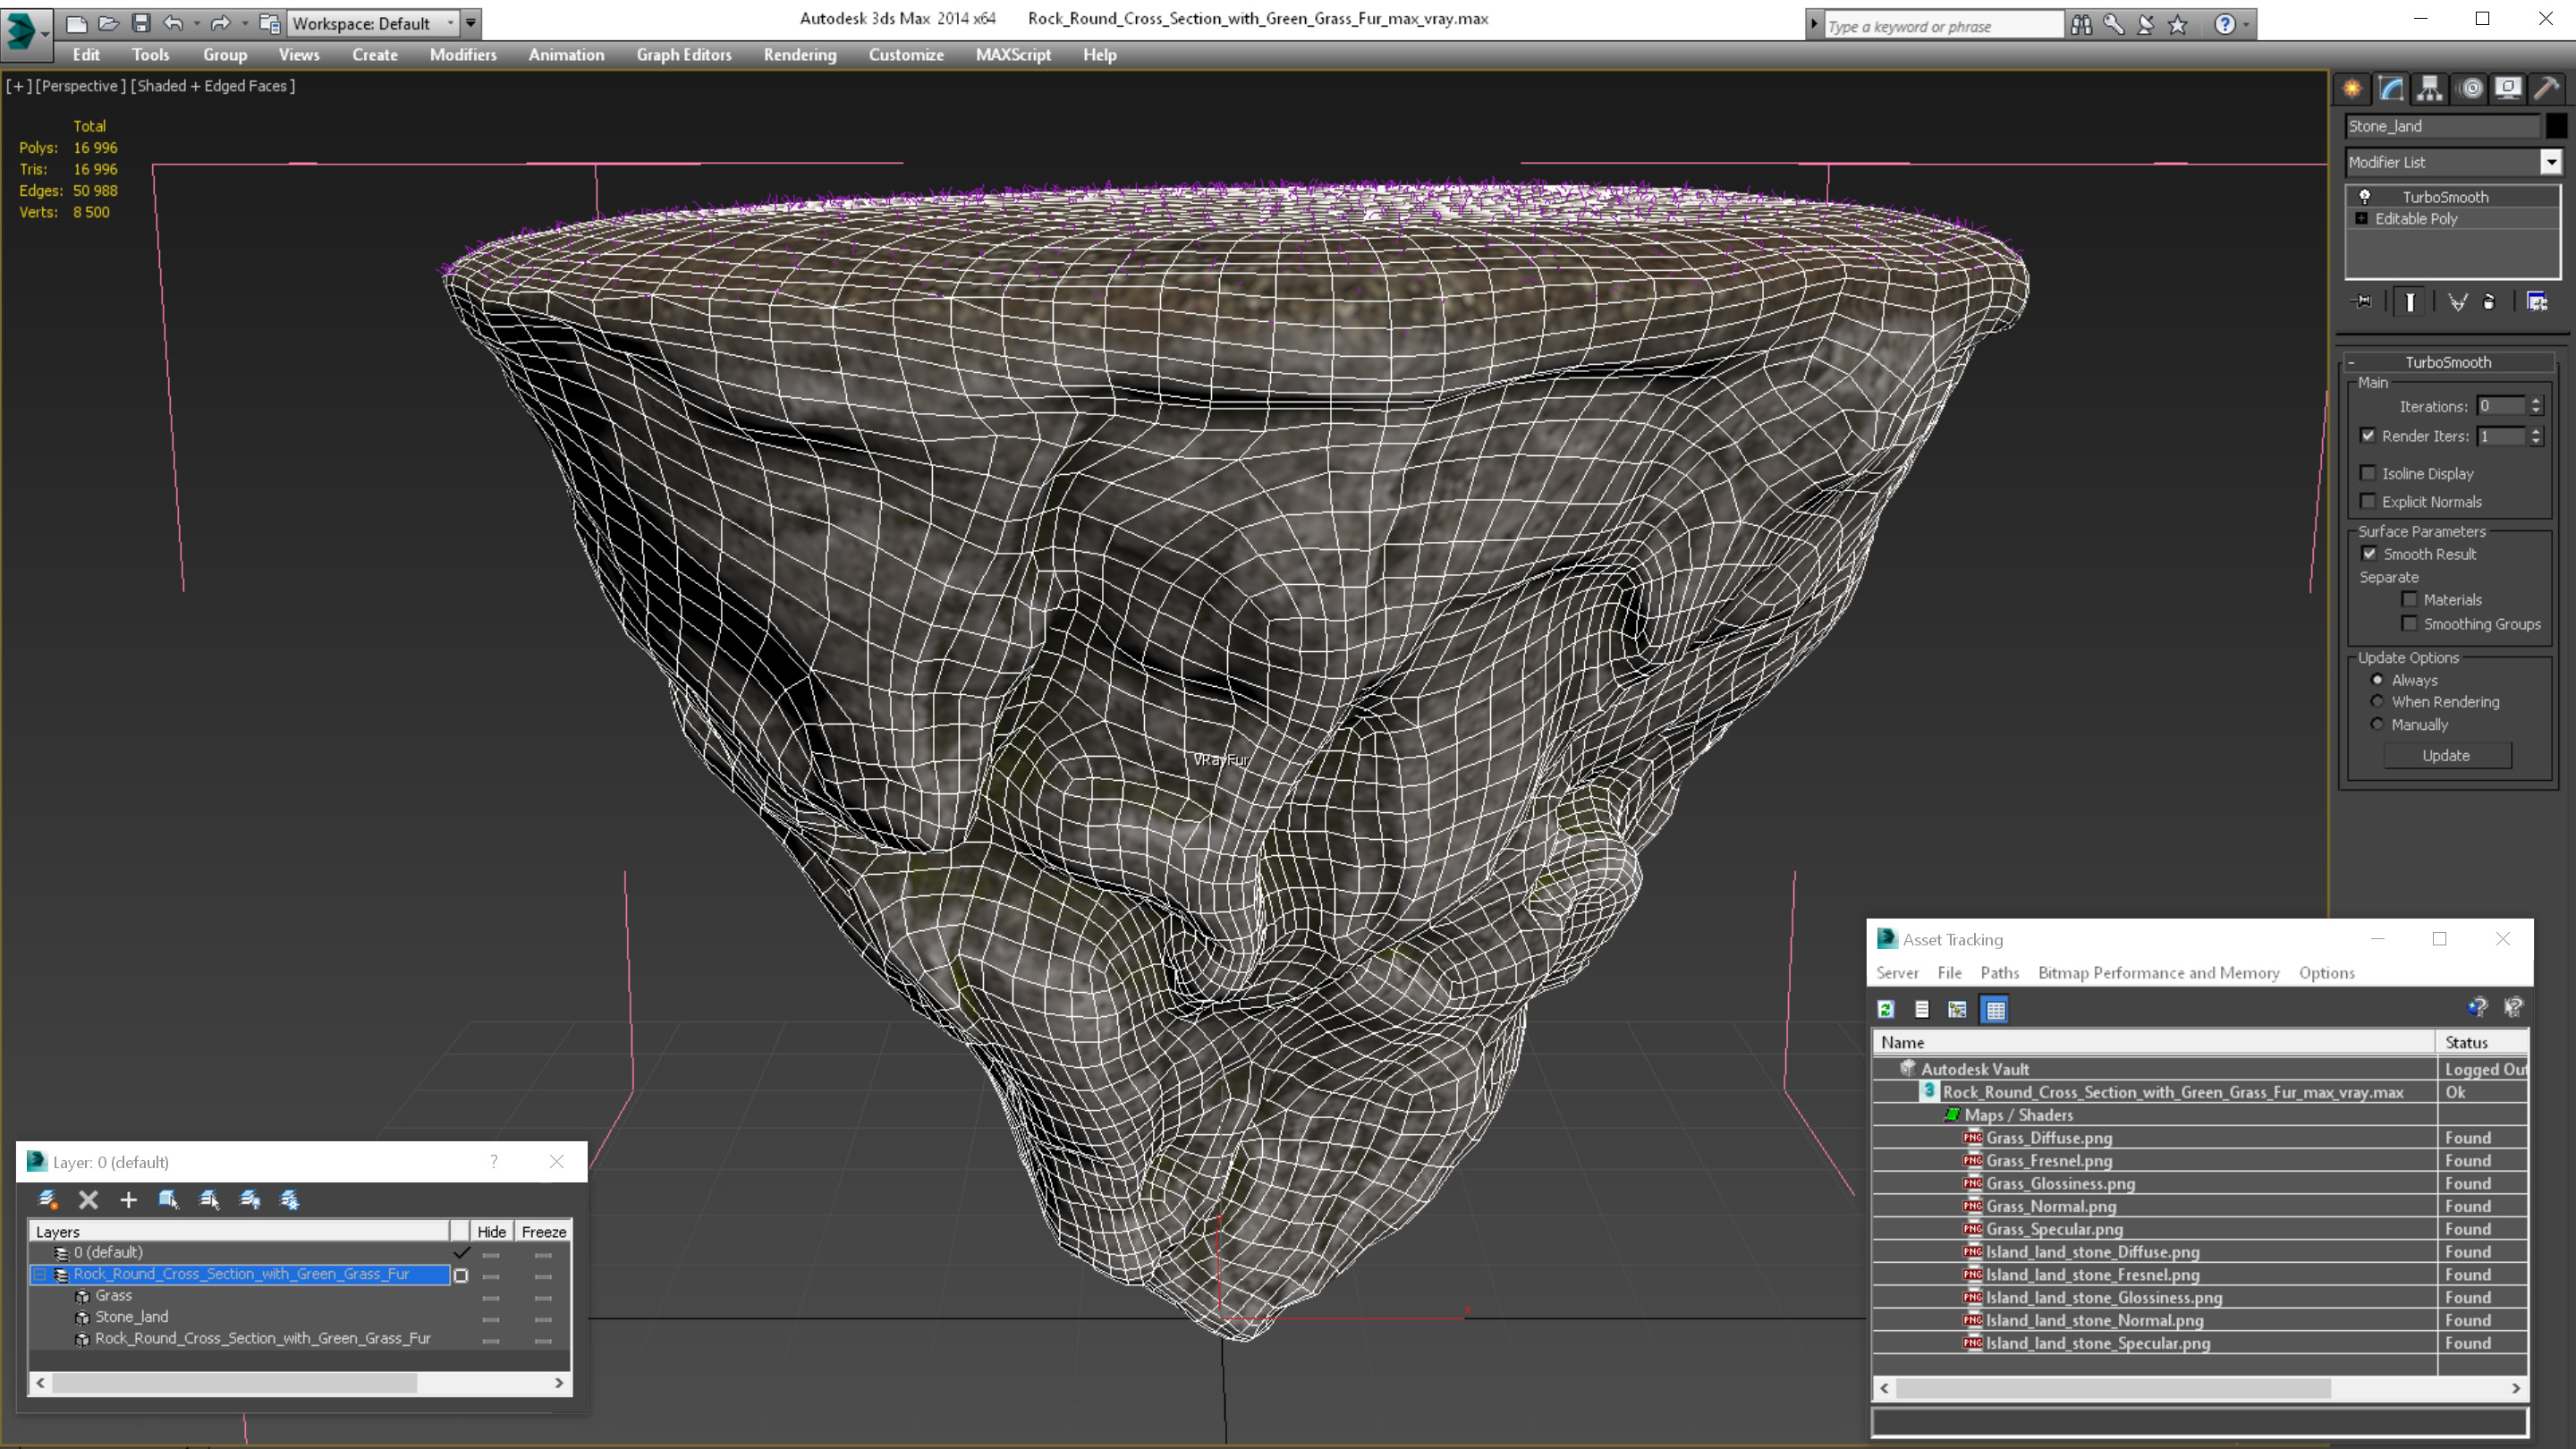This screenshot has height=1449, width=2576.
Task: Open the Utilities hammer panel tab
Action: tap(2546, 89)
